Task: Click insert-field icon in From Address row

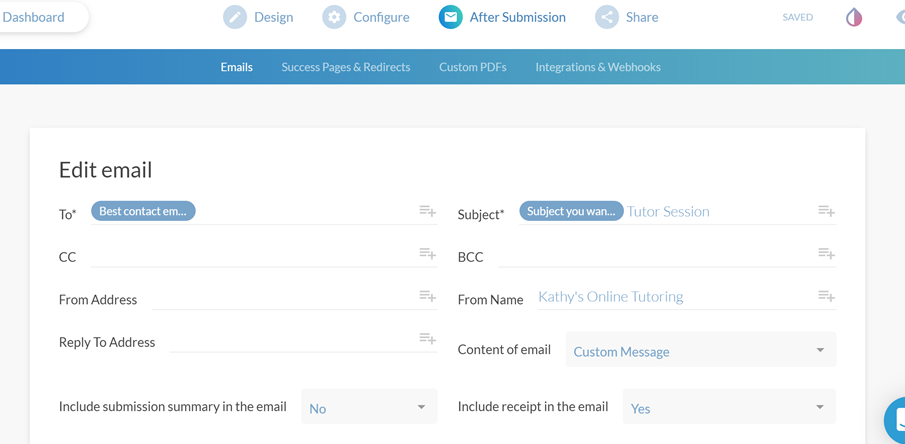Action: coord(427,296)
